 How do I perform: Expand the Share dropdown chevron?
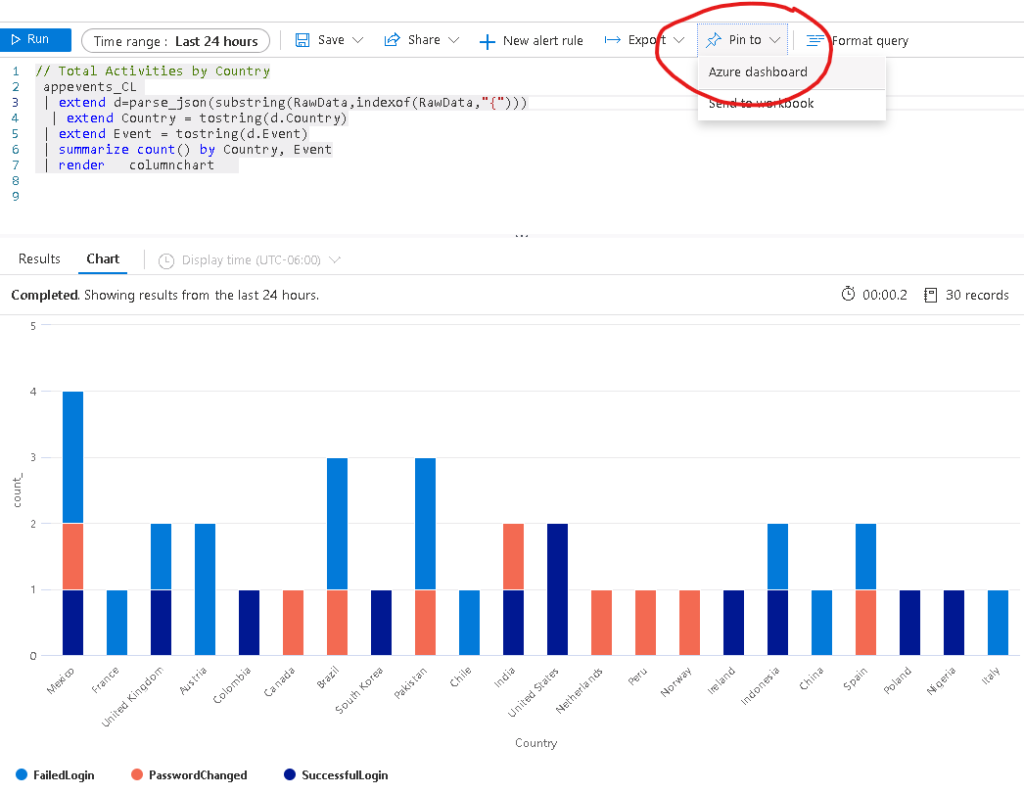pyautogui.click(x=454, y=41)
